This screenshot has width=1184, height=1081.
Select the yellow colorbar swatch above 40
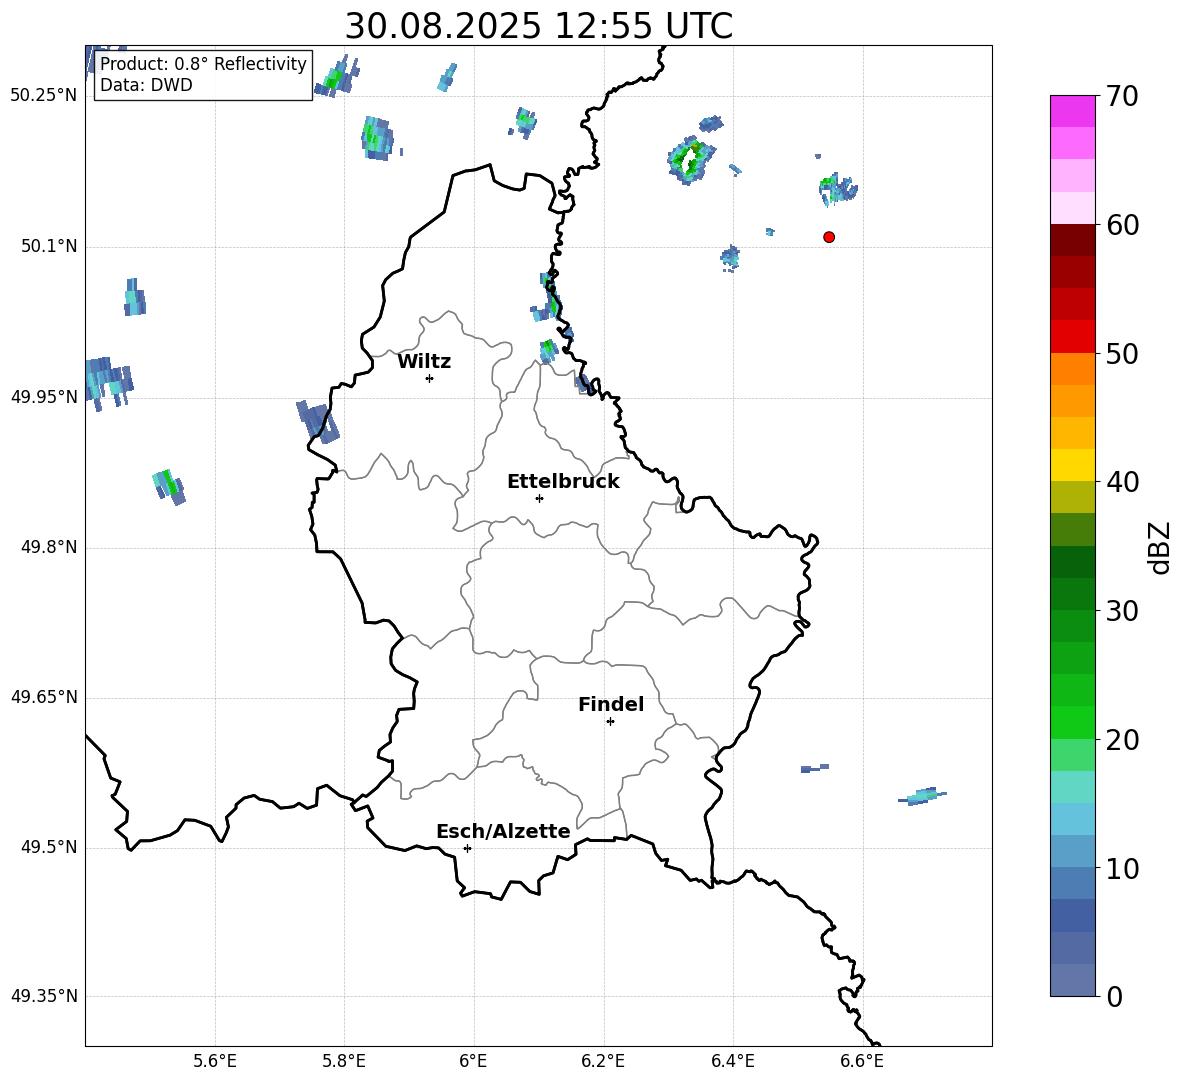1072,465
